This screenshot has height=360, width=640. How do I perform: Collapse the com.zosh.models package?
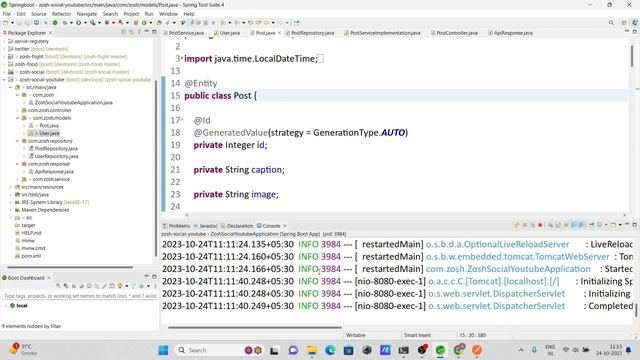pos(17,118)
